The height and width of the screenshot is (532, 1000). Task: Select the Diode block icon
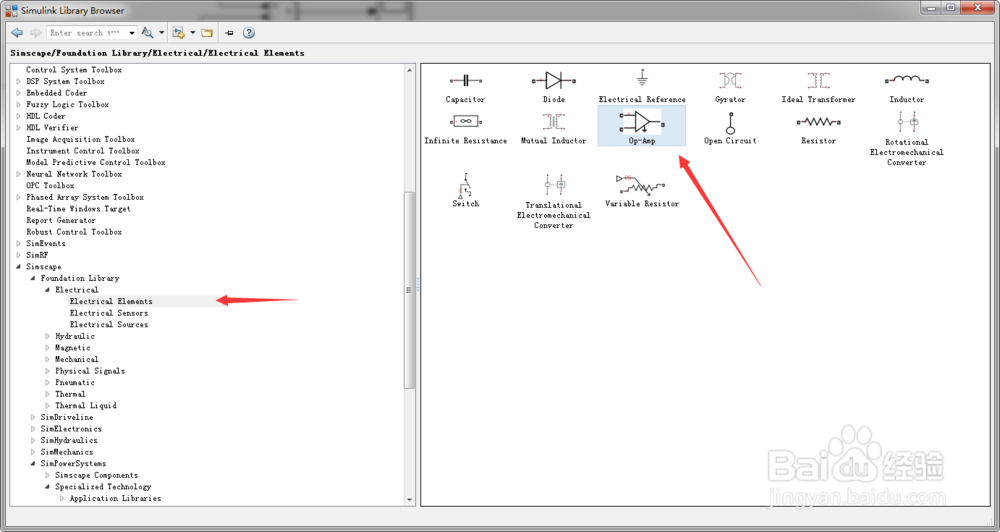[x=554, y=81]
